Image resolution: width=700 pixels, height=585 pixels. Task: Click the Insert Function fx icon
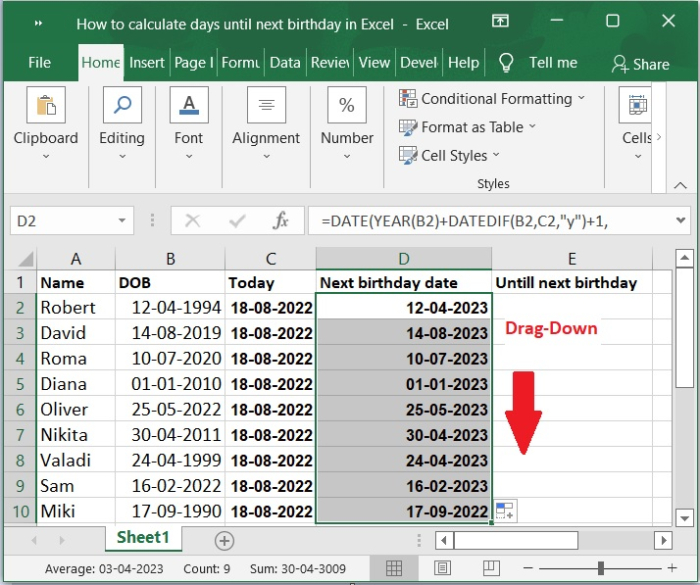[x=281, y=221]
